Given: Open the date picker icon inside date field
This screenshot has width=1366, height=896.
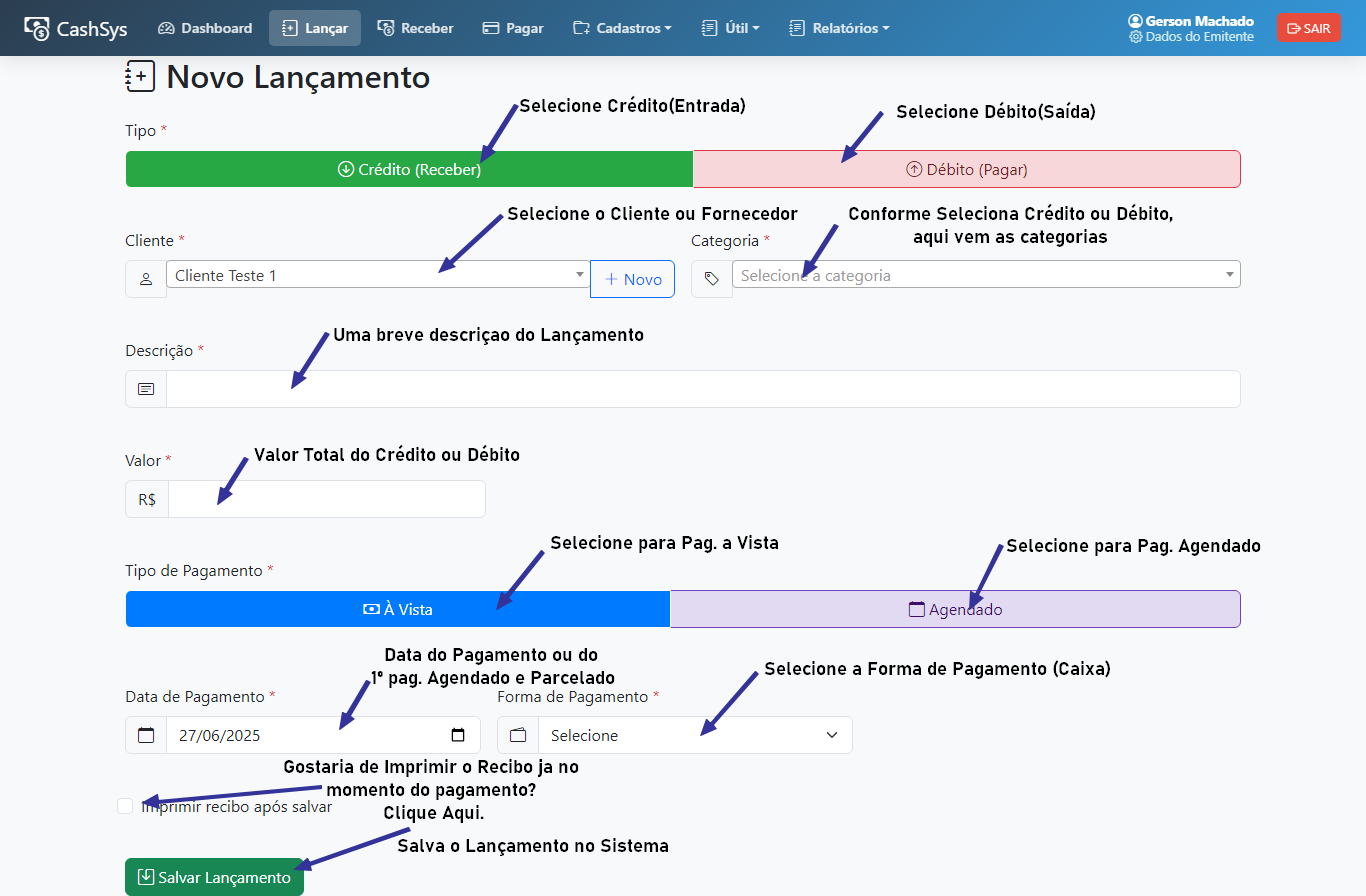Looking at the screenshot, I should pyautogui.click(x=458, y=735).
